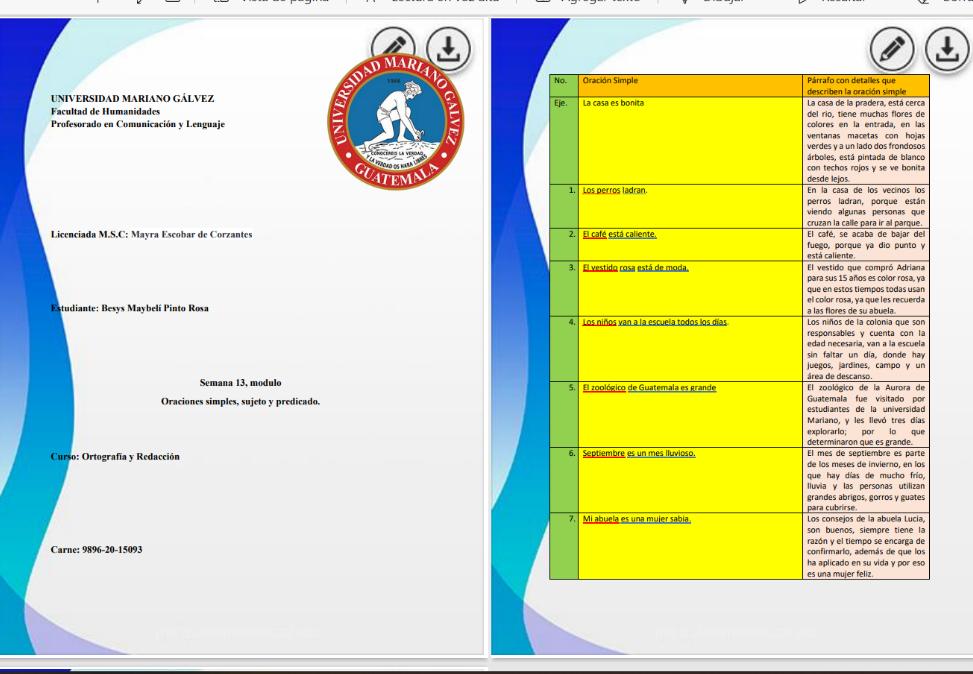
Task: Click the 'Facultad de Humanidades' line
Action: [x=105, y=111]
